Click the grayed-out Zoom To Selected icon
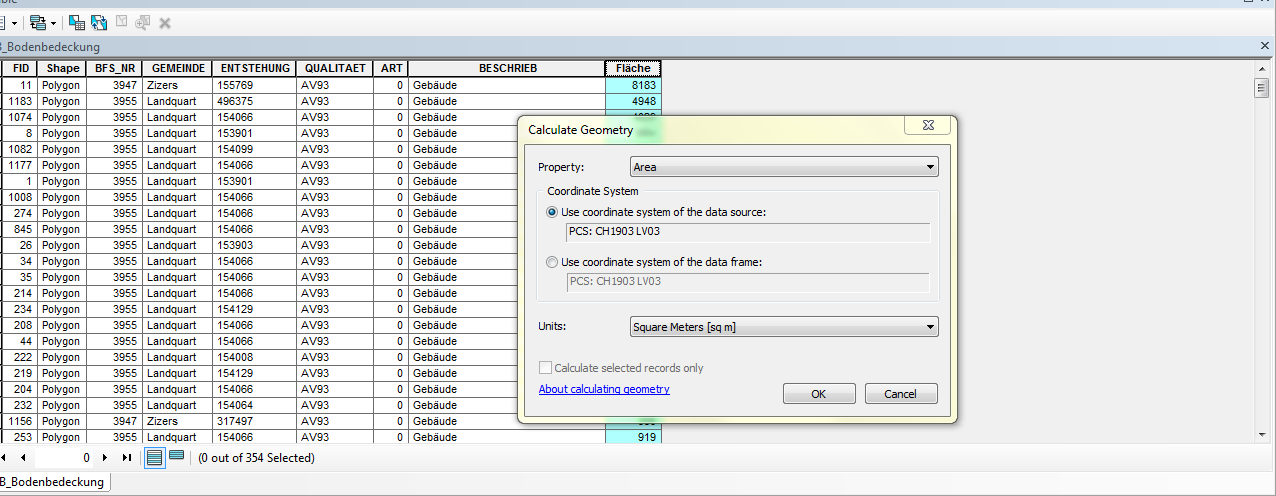 (143, 22)
